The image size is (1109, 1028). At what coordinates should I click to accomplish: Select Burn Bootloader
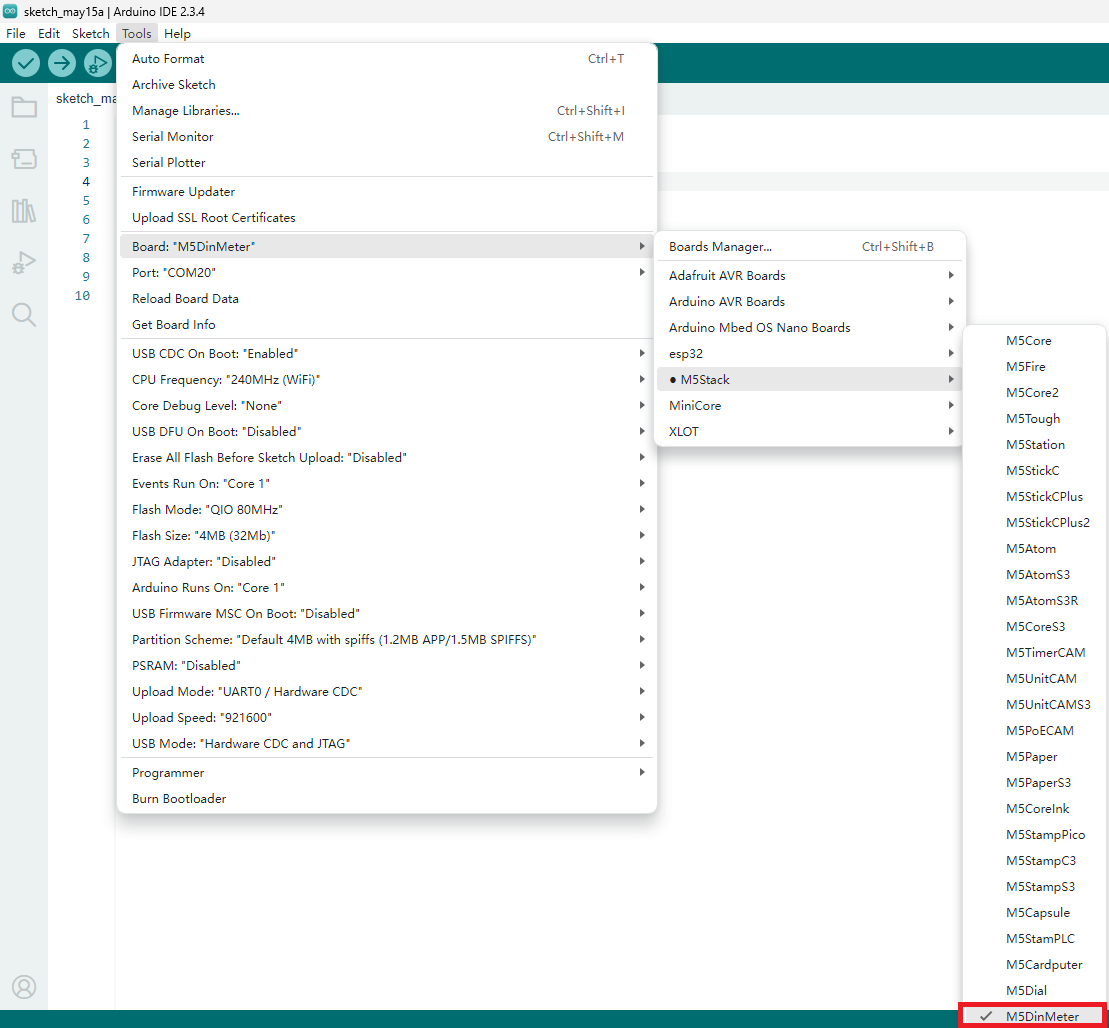[x=387, y=799]
